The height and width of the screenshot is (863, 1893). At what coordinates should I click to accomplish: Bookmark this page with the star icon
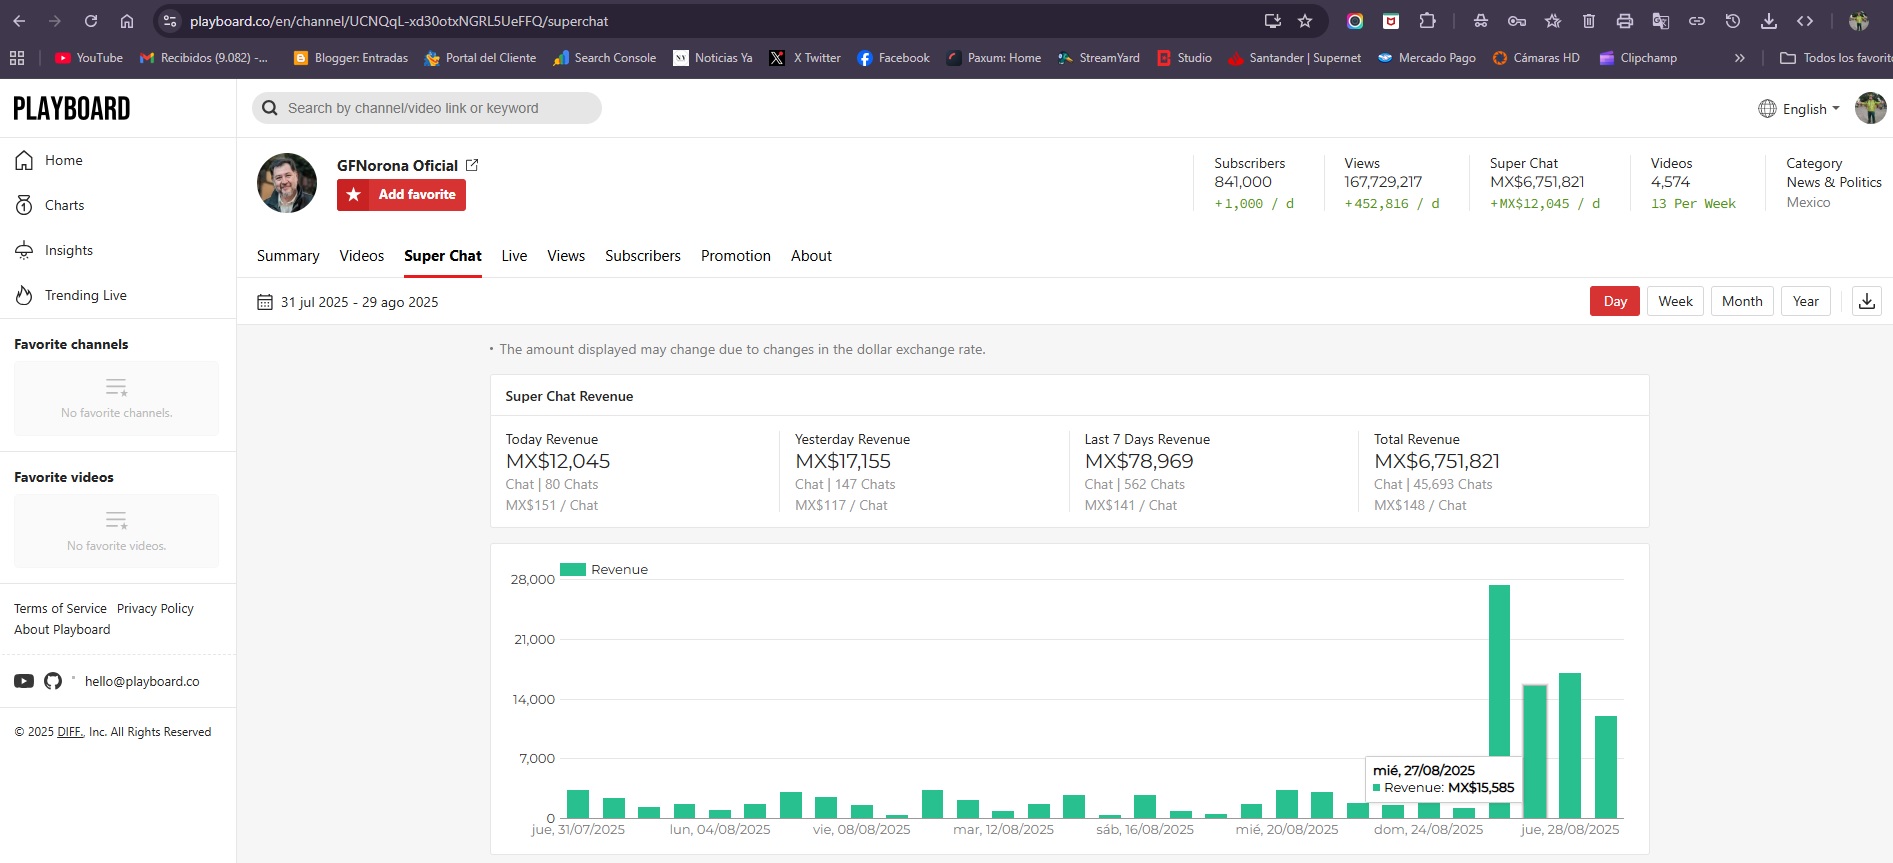click(x=1305, y=21)
